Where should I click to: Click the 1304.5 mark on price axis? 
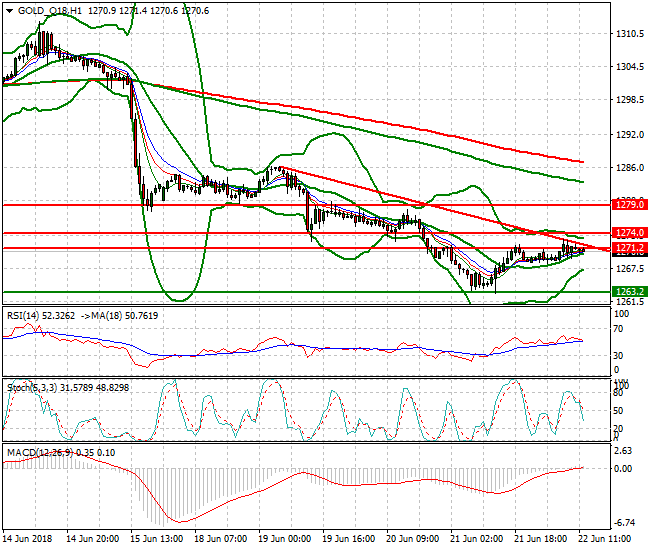click(x=627, y=67)
